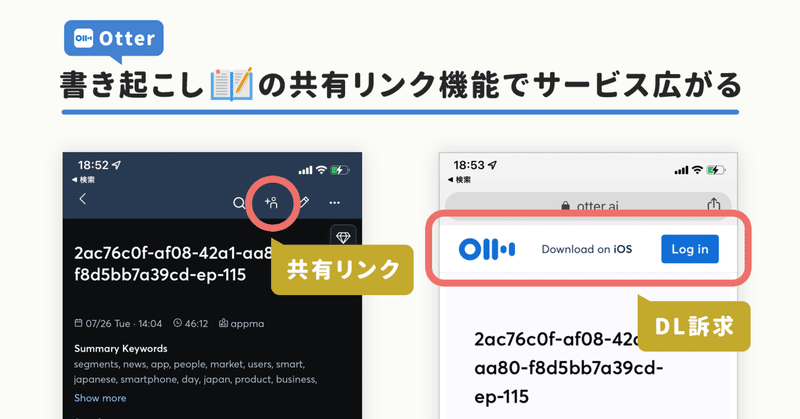Tap the 18:53 clock in status bar

469,165
